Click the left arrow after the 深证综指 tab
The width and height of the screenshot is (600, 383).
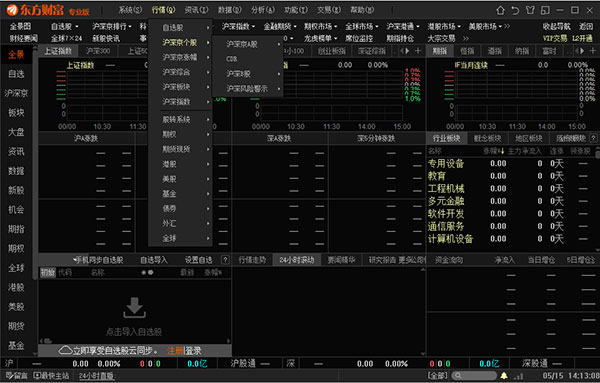(x=402, y=51)
